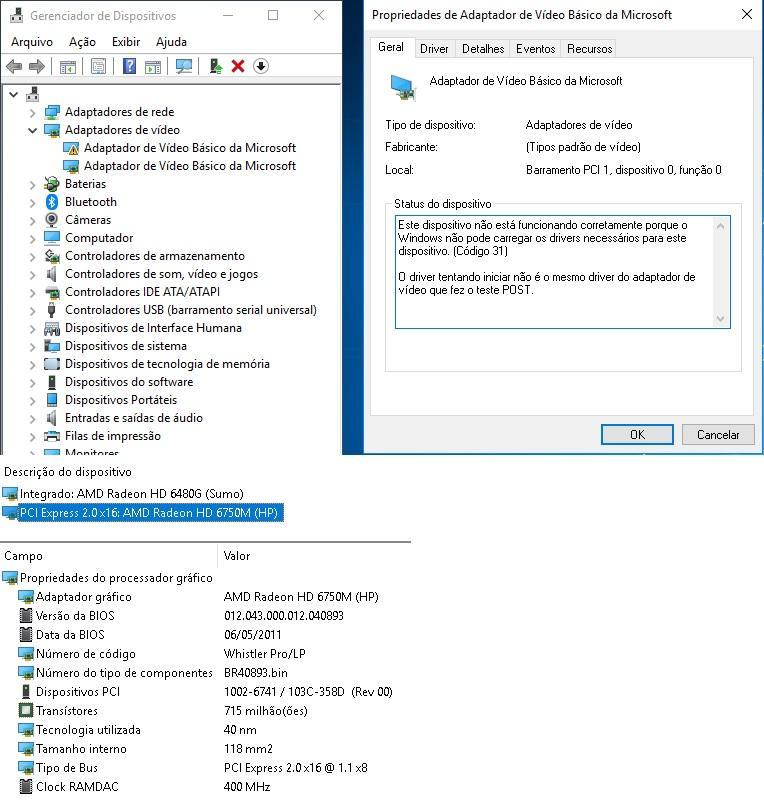The height and width of the screenshot is (802, 764).
Task: Click the Computador monitor icon
Action: (52, 238)
